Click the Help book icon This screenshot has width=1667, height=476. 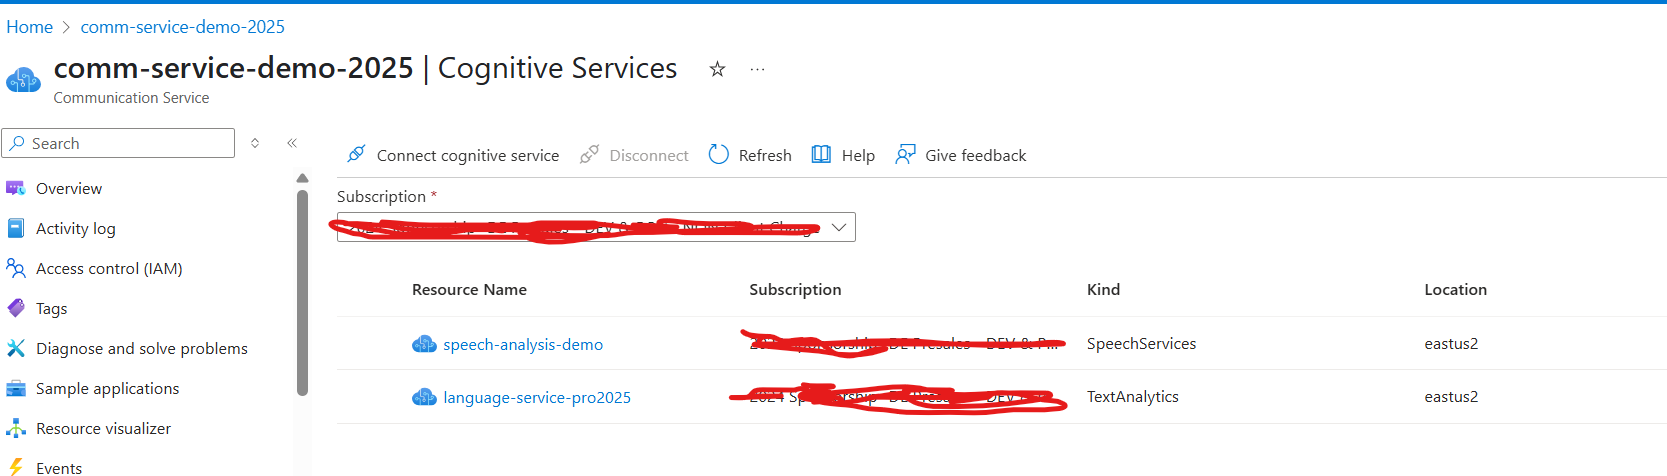(821, 154)
